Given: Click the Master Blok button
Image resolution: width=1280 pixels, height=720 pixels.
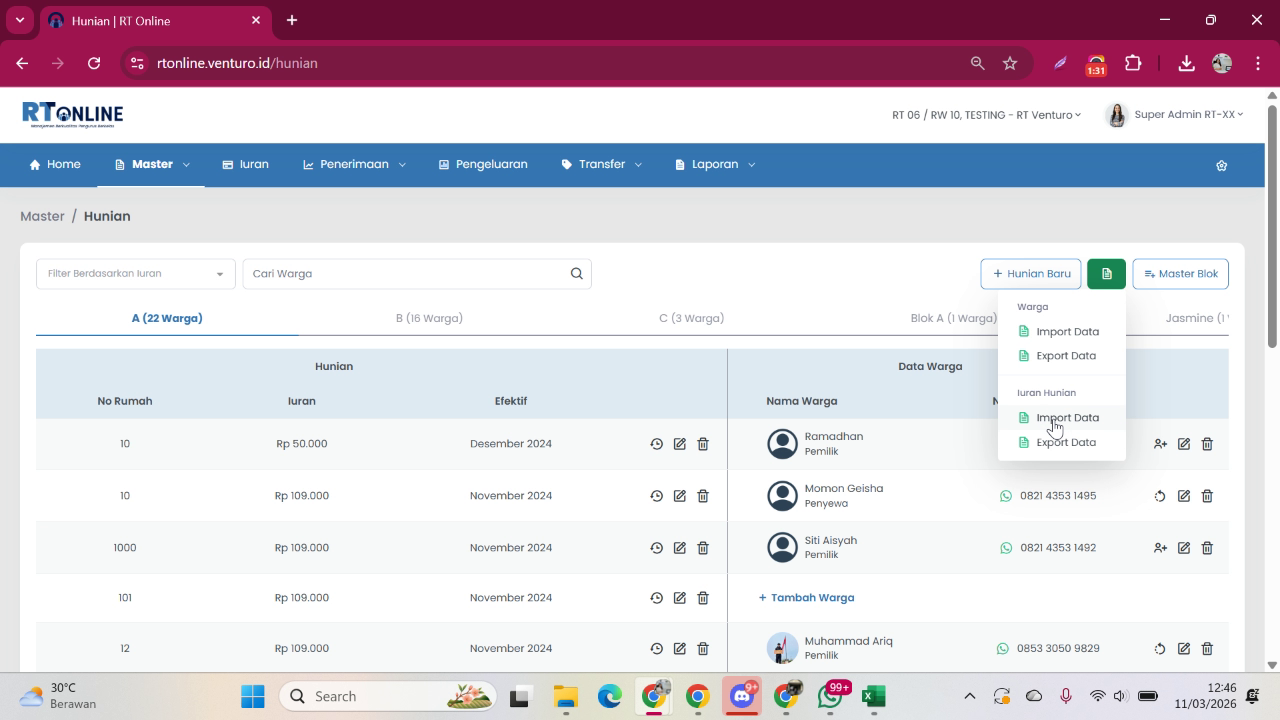Looking at the screenshot, I should coord(1180,274).
